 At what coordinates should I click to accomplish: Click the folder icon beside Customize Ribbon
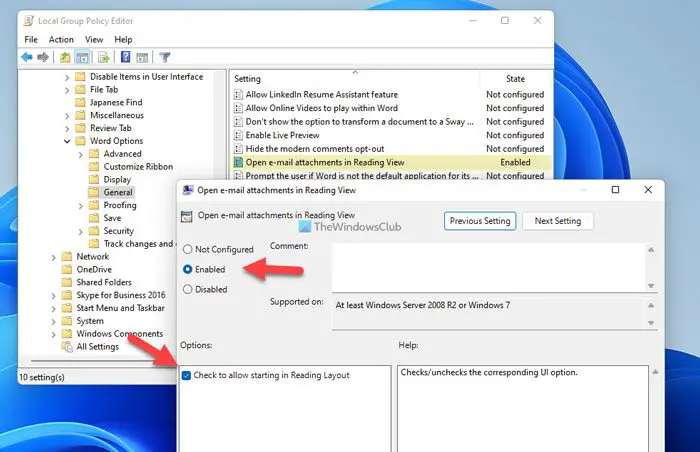point(94,167)
